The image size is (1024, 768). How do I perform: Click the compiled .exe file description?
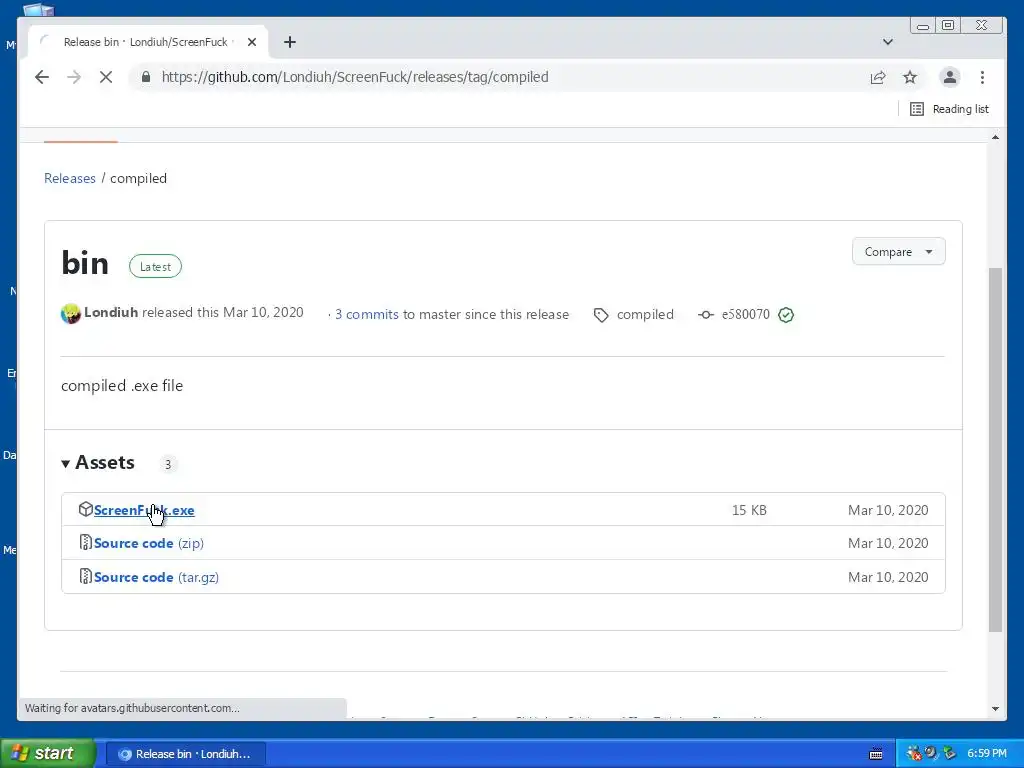122,385
